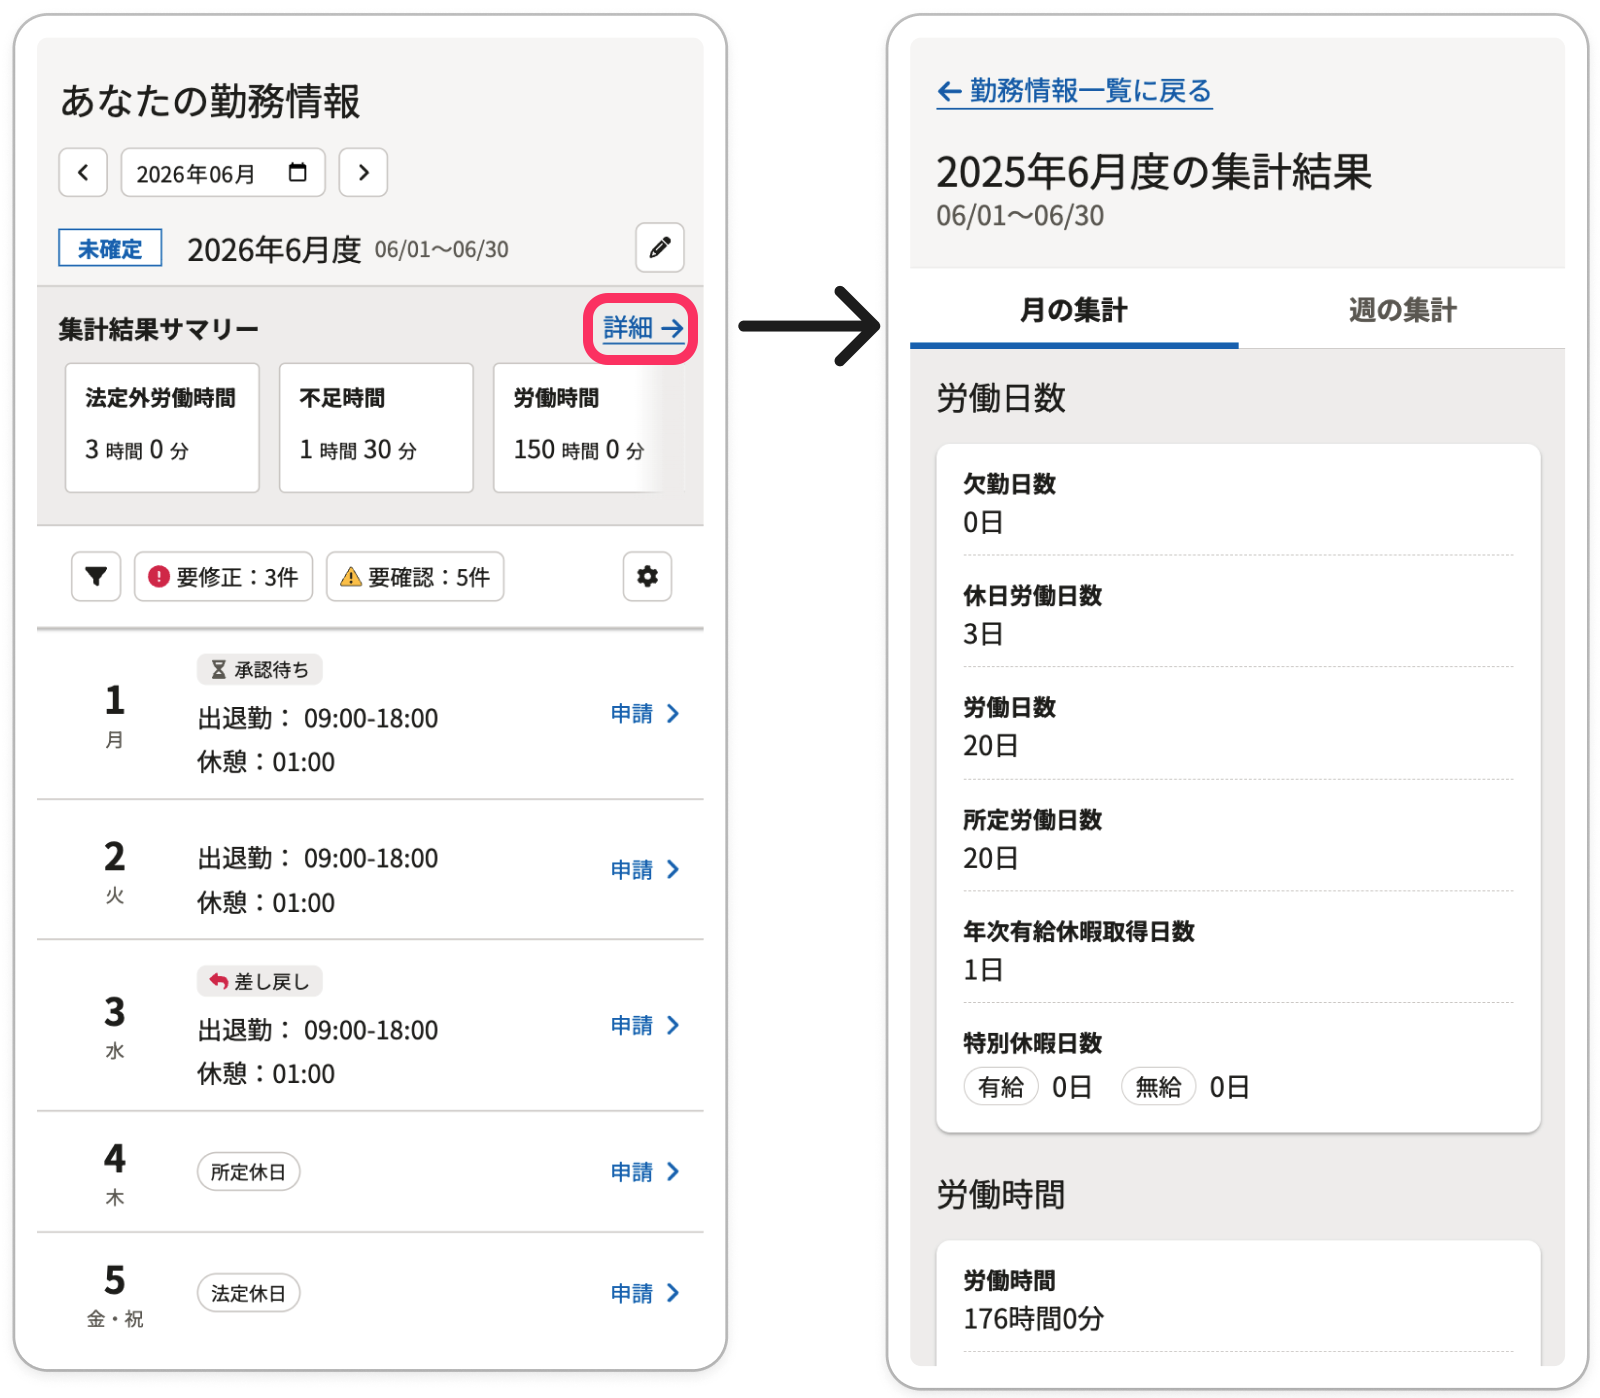
Task: Click 所定休日 tag on day 4
Action: click(248, 1171)
